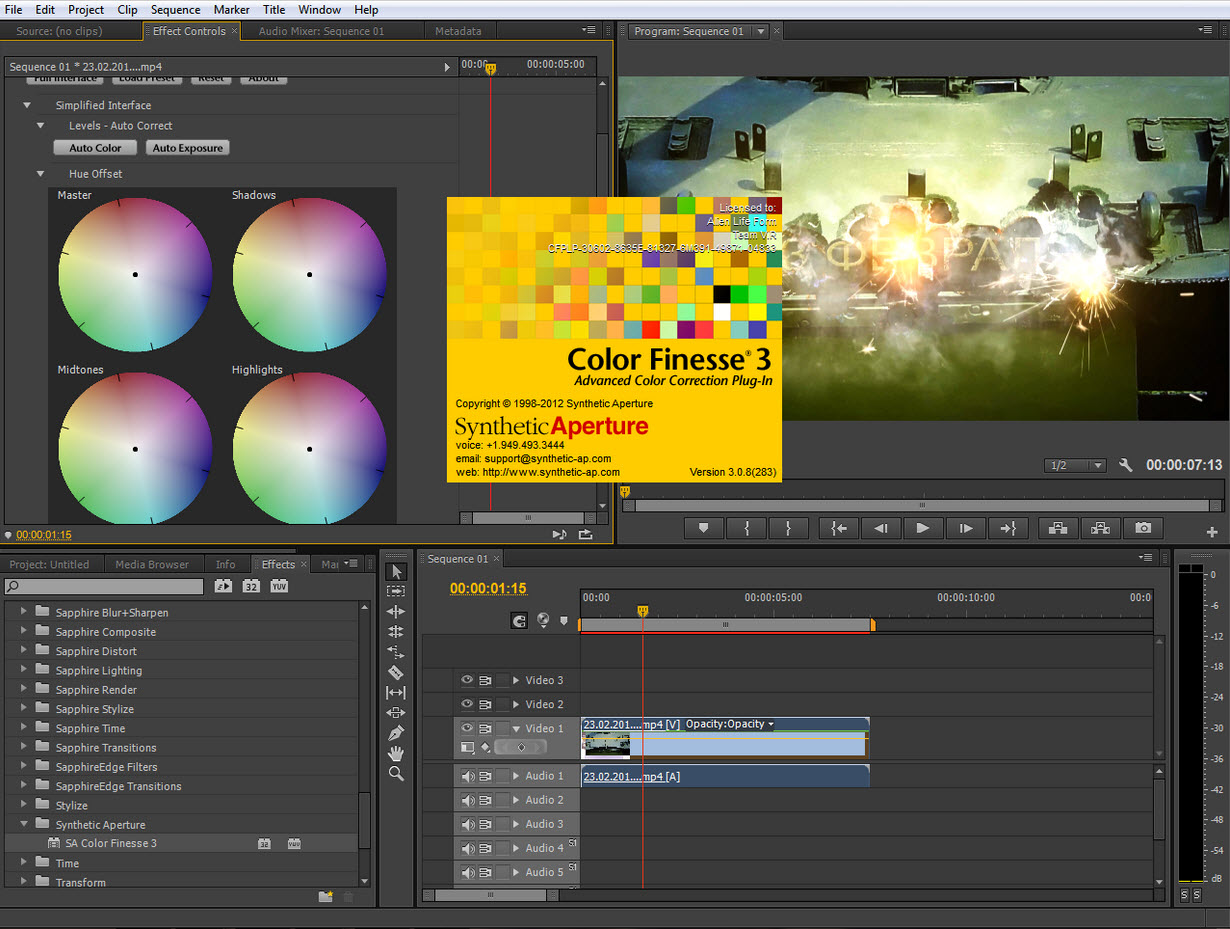Select the Selection arrow tool

coord(396,571)
